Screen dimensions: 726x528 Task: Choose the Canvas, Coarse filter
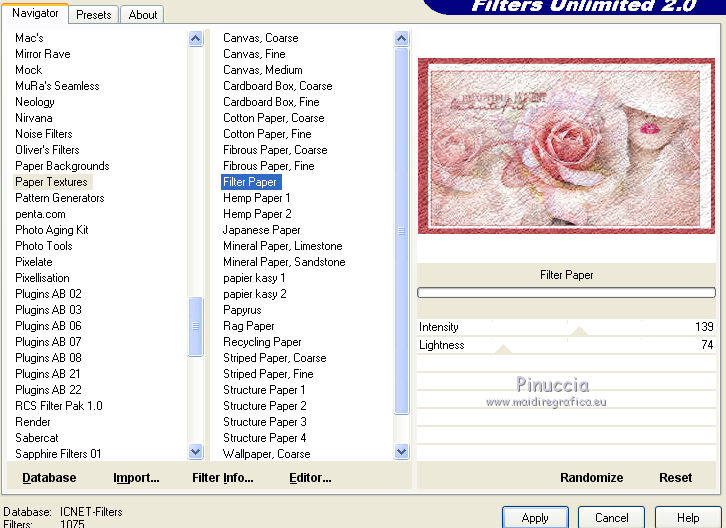pyautogui.click(x=260, y=38)
